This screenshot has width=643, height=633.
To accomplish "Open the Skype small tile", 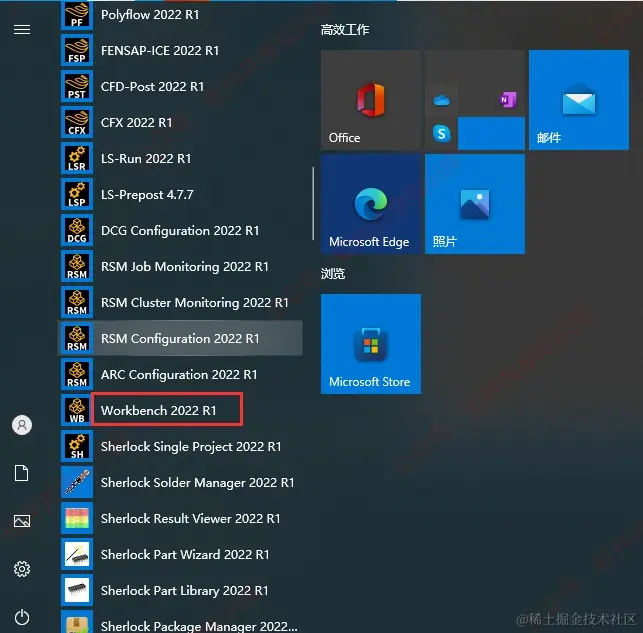I will (x=441, y=134).
